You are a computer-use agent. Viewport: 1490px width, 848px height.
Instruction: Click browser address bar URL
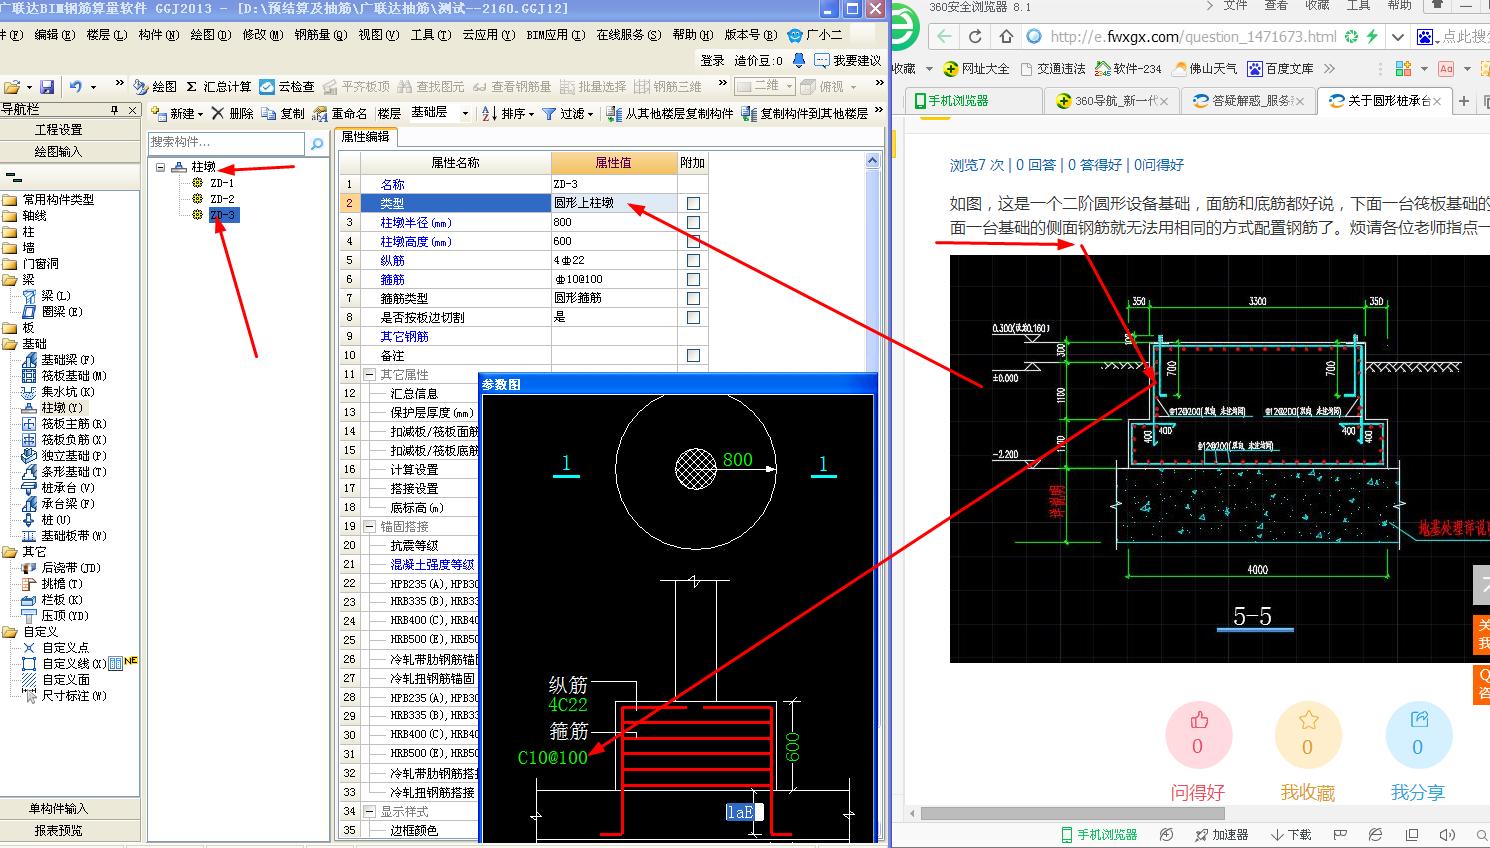(1194, 37)
